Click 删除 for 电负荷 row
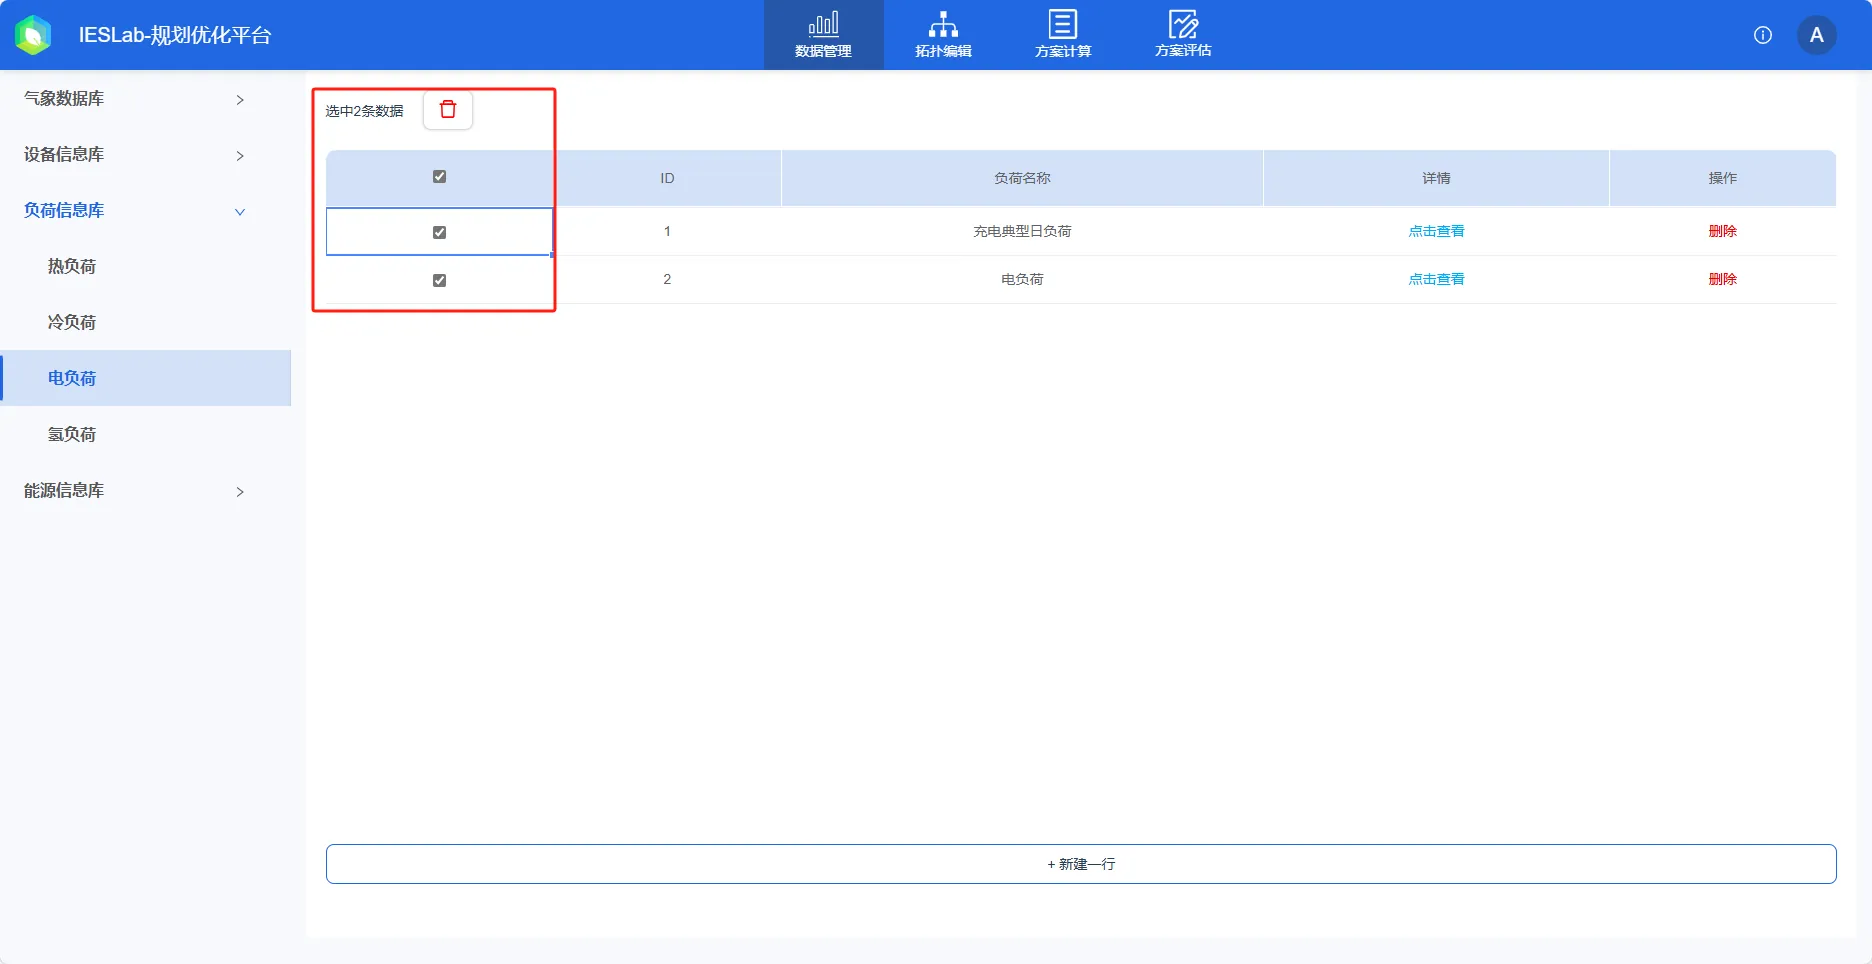This screenshot has height=964, width=1872. pos(1722,279)
